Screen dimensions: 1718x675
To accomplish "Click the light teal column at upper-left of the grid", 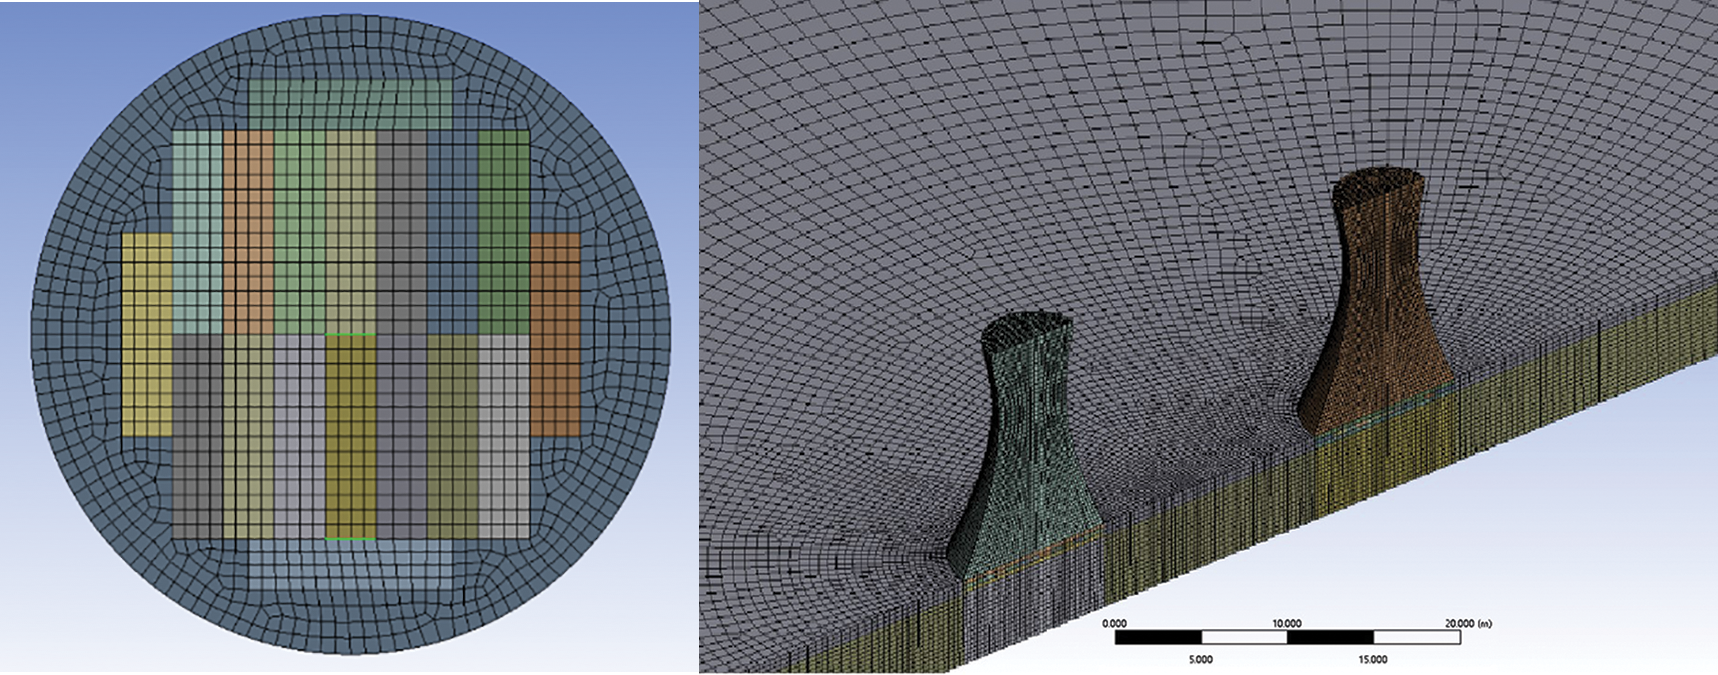I will pos(197,232).
